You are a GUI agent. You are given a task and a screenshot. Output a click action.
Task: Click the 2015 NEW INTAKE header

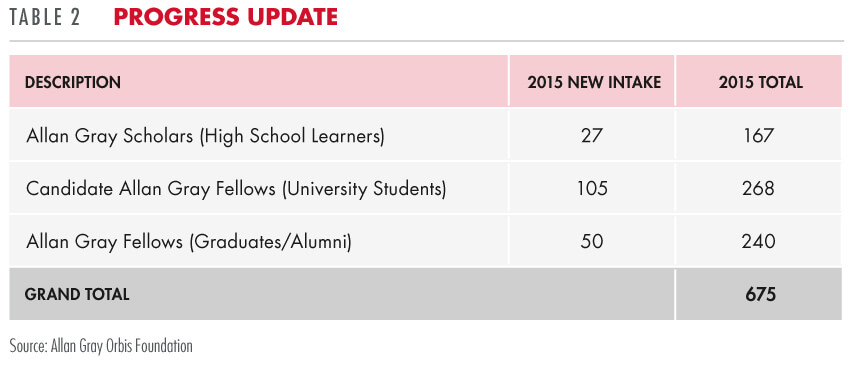594,82
